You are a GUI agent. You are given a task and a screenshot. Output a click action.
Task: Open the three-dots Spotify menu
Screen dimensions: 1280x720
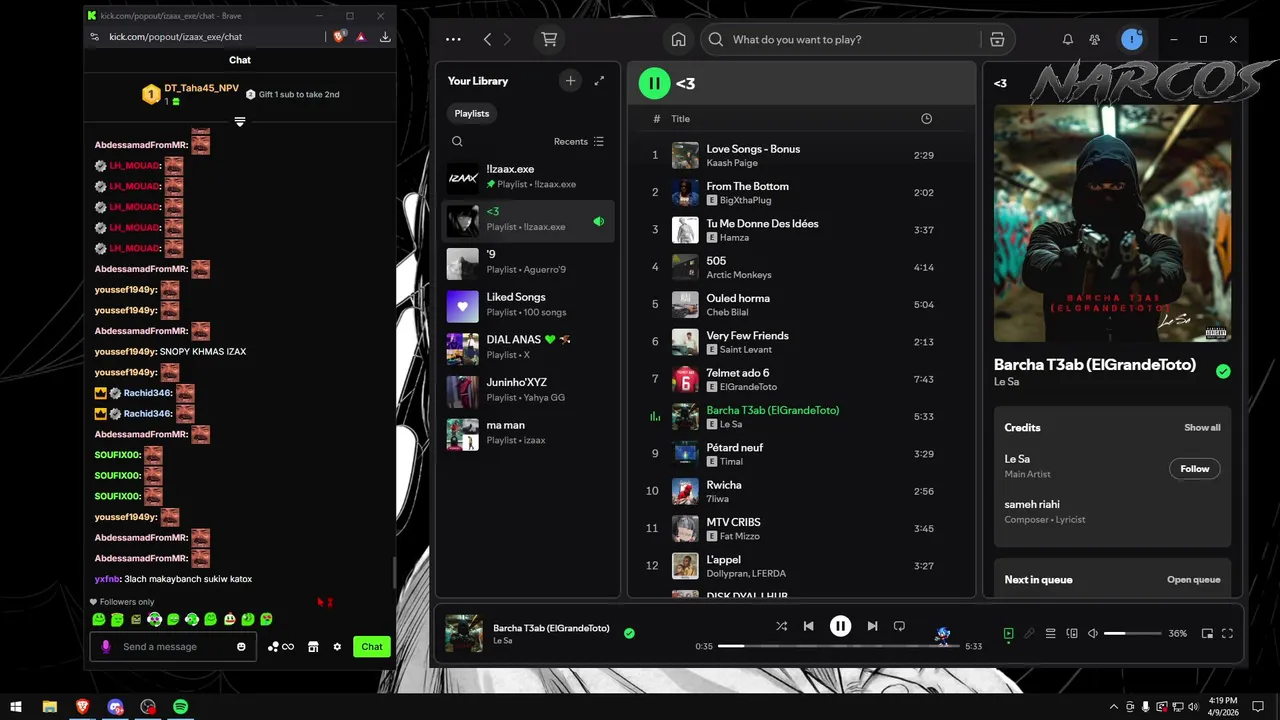pos(453,39)
